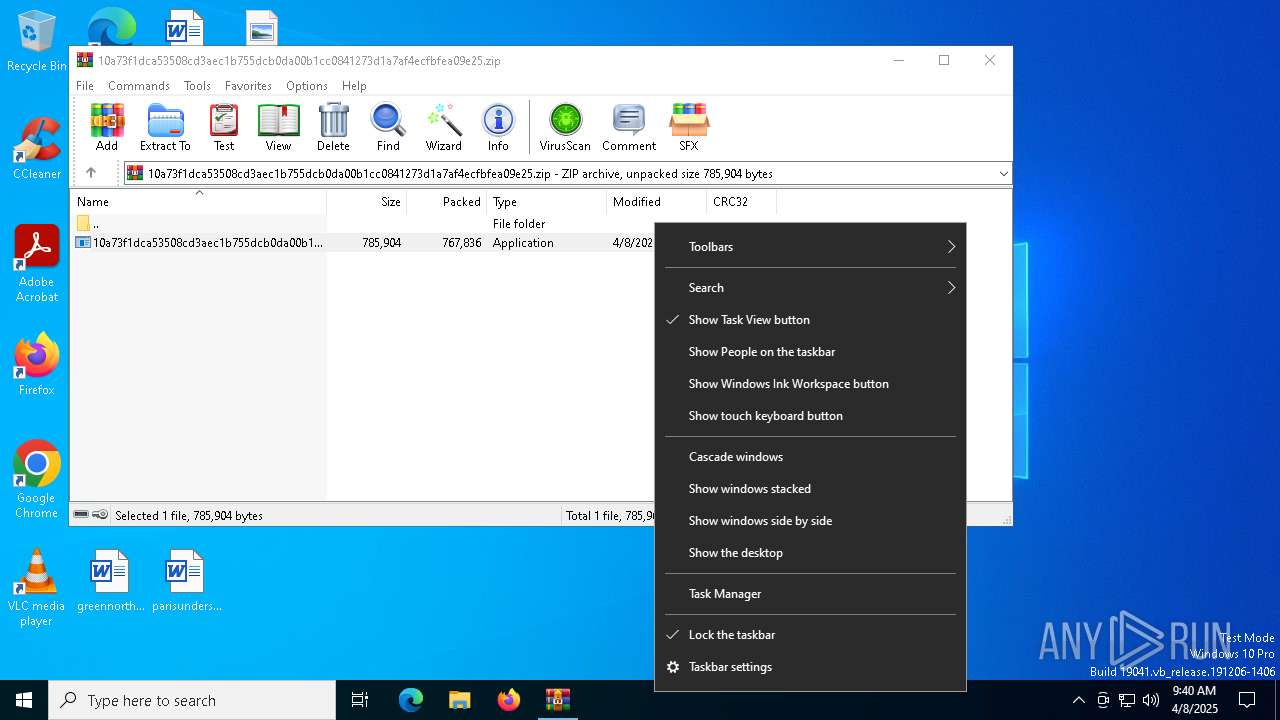Click the Extract To toolbar icon

[x=165, y=127]
